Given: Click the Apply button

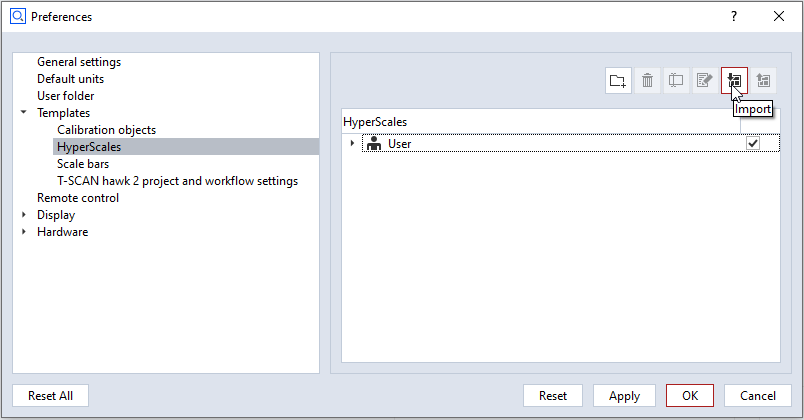Looking at the screenshot, I should coord(624,396).
